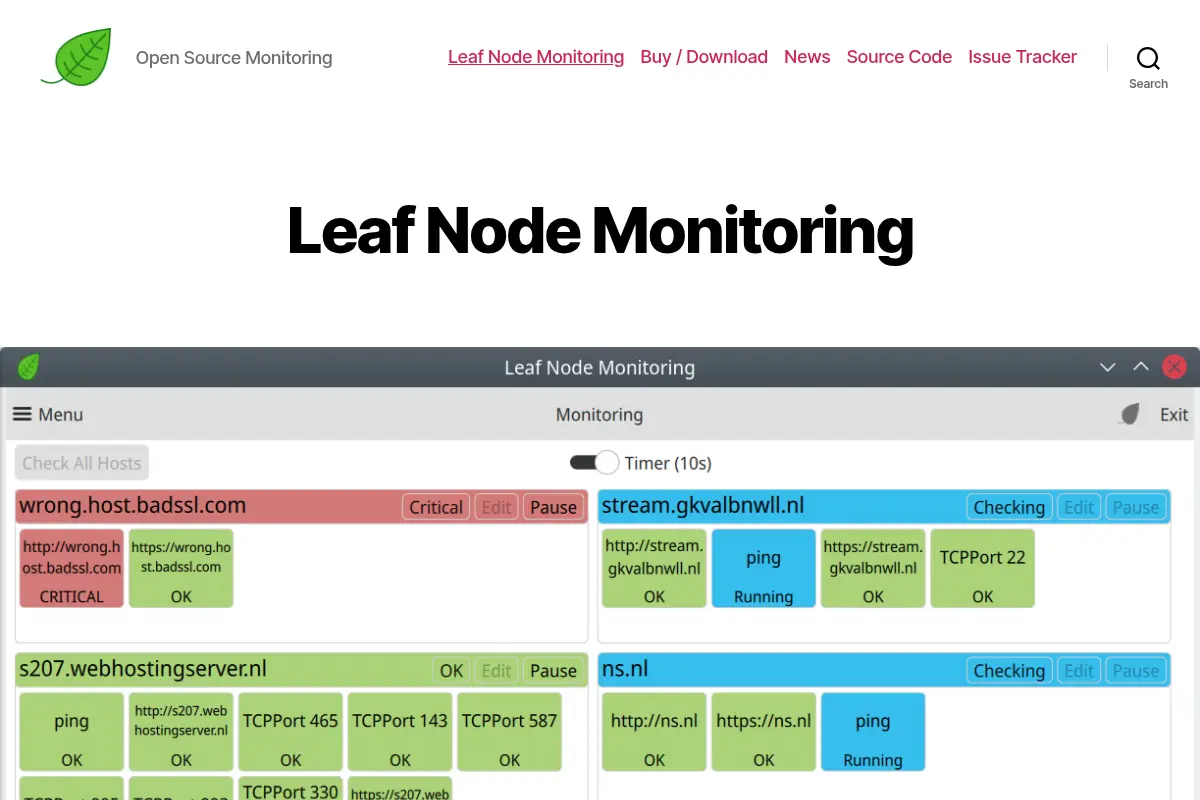Screen dimensions: 1200x800
Task: Select the https://wrong.host.badssl.com OK tile
Action: [x=181, y=568]
